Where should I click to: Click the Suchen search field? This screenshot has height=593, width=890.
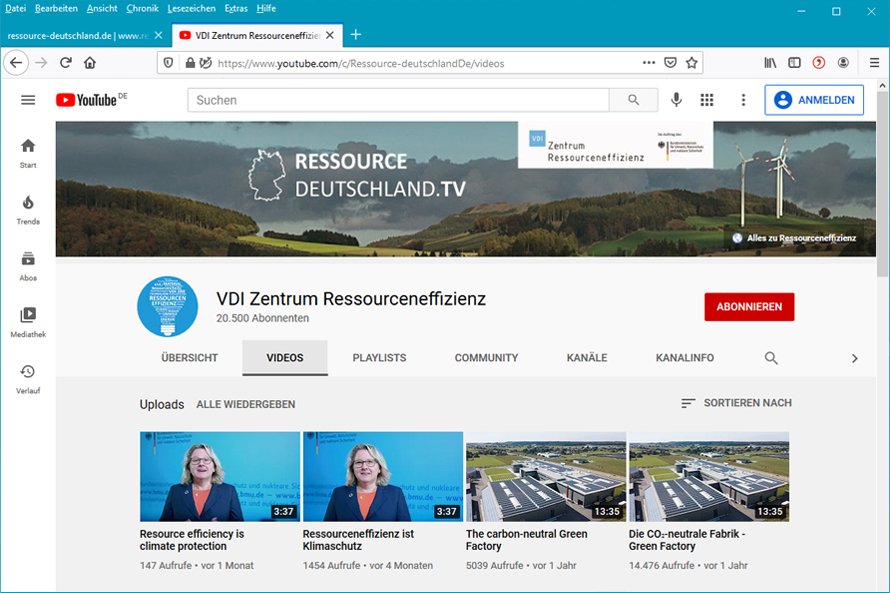pyautogui.click(x=398, y=100)
